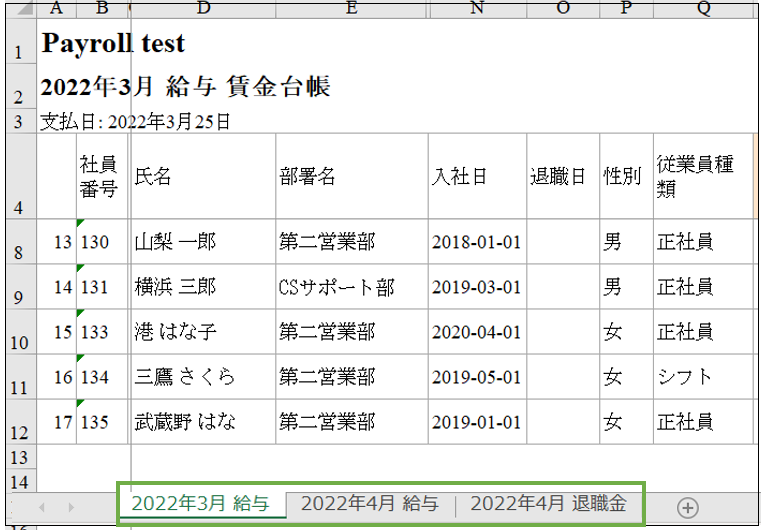The width and height of the screenshot is (761, 530).
Task: Open the 2022年4月 給与 sheet tab
Action: (x=370, y=504)
